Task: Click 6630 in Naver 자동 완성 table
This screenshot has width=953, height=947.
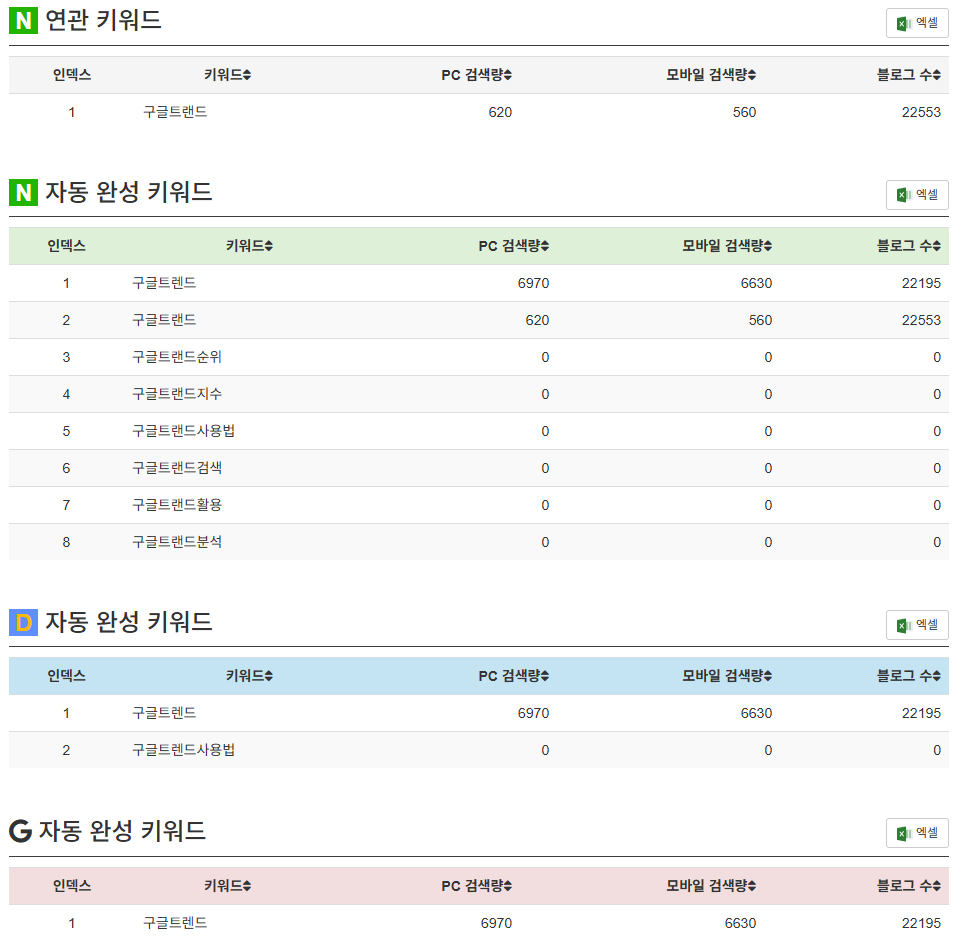Action: [x=757, y=283]
